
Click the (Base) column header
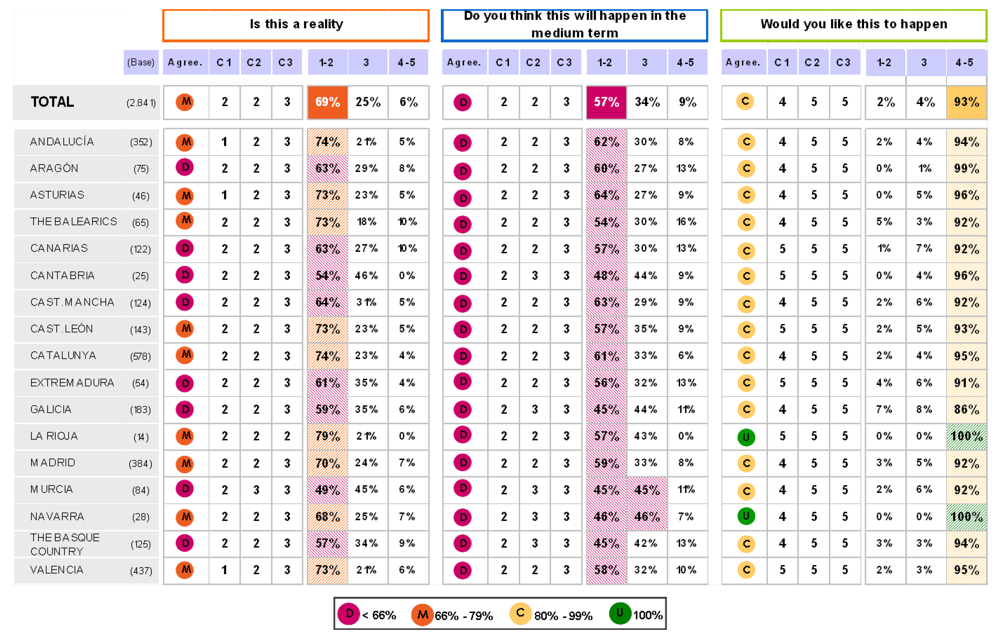point(141,62)
